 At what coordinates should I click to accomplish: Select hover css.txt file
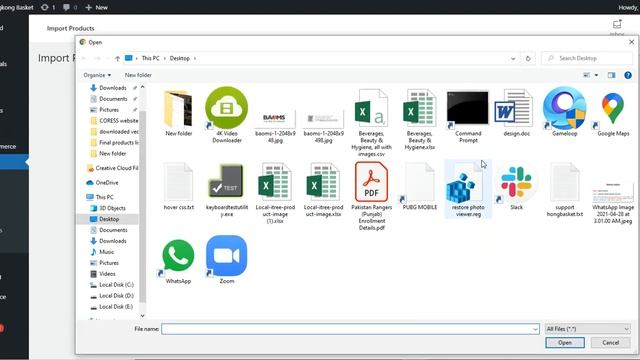pyautogui.click(x=178, y=182)
